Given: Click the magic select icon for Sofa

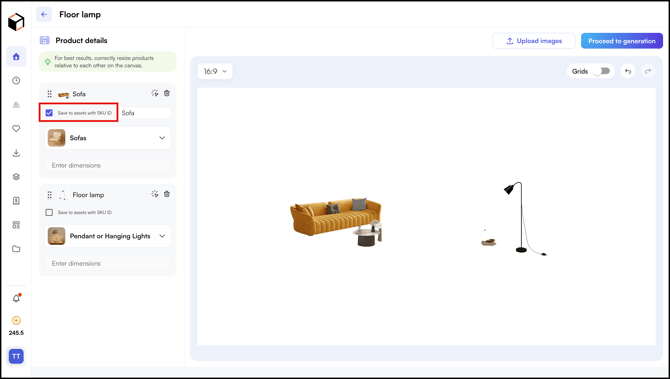Looking at the screenshot, I should coord(155,93).
